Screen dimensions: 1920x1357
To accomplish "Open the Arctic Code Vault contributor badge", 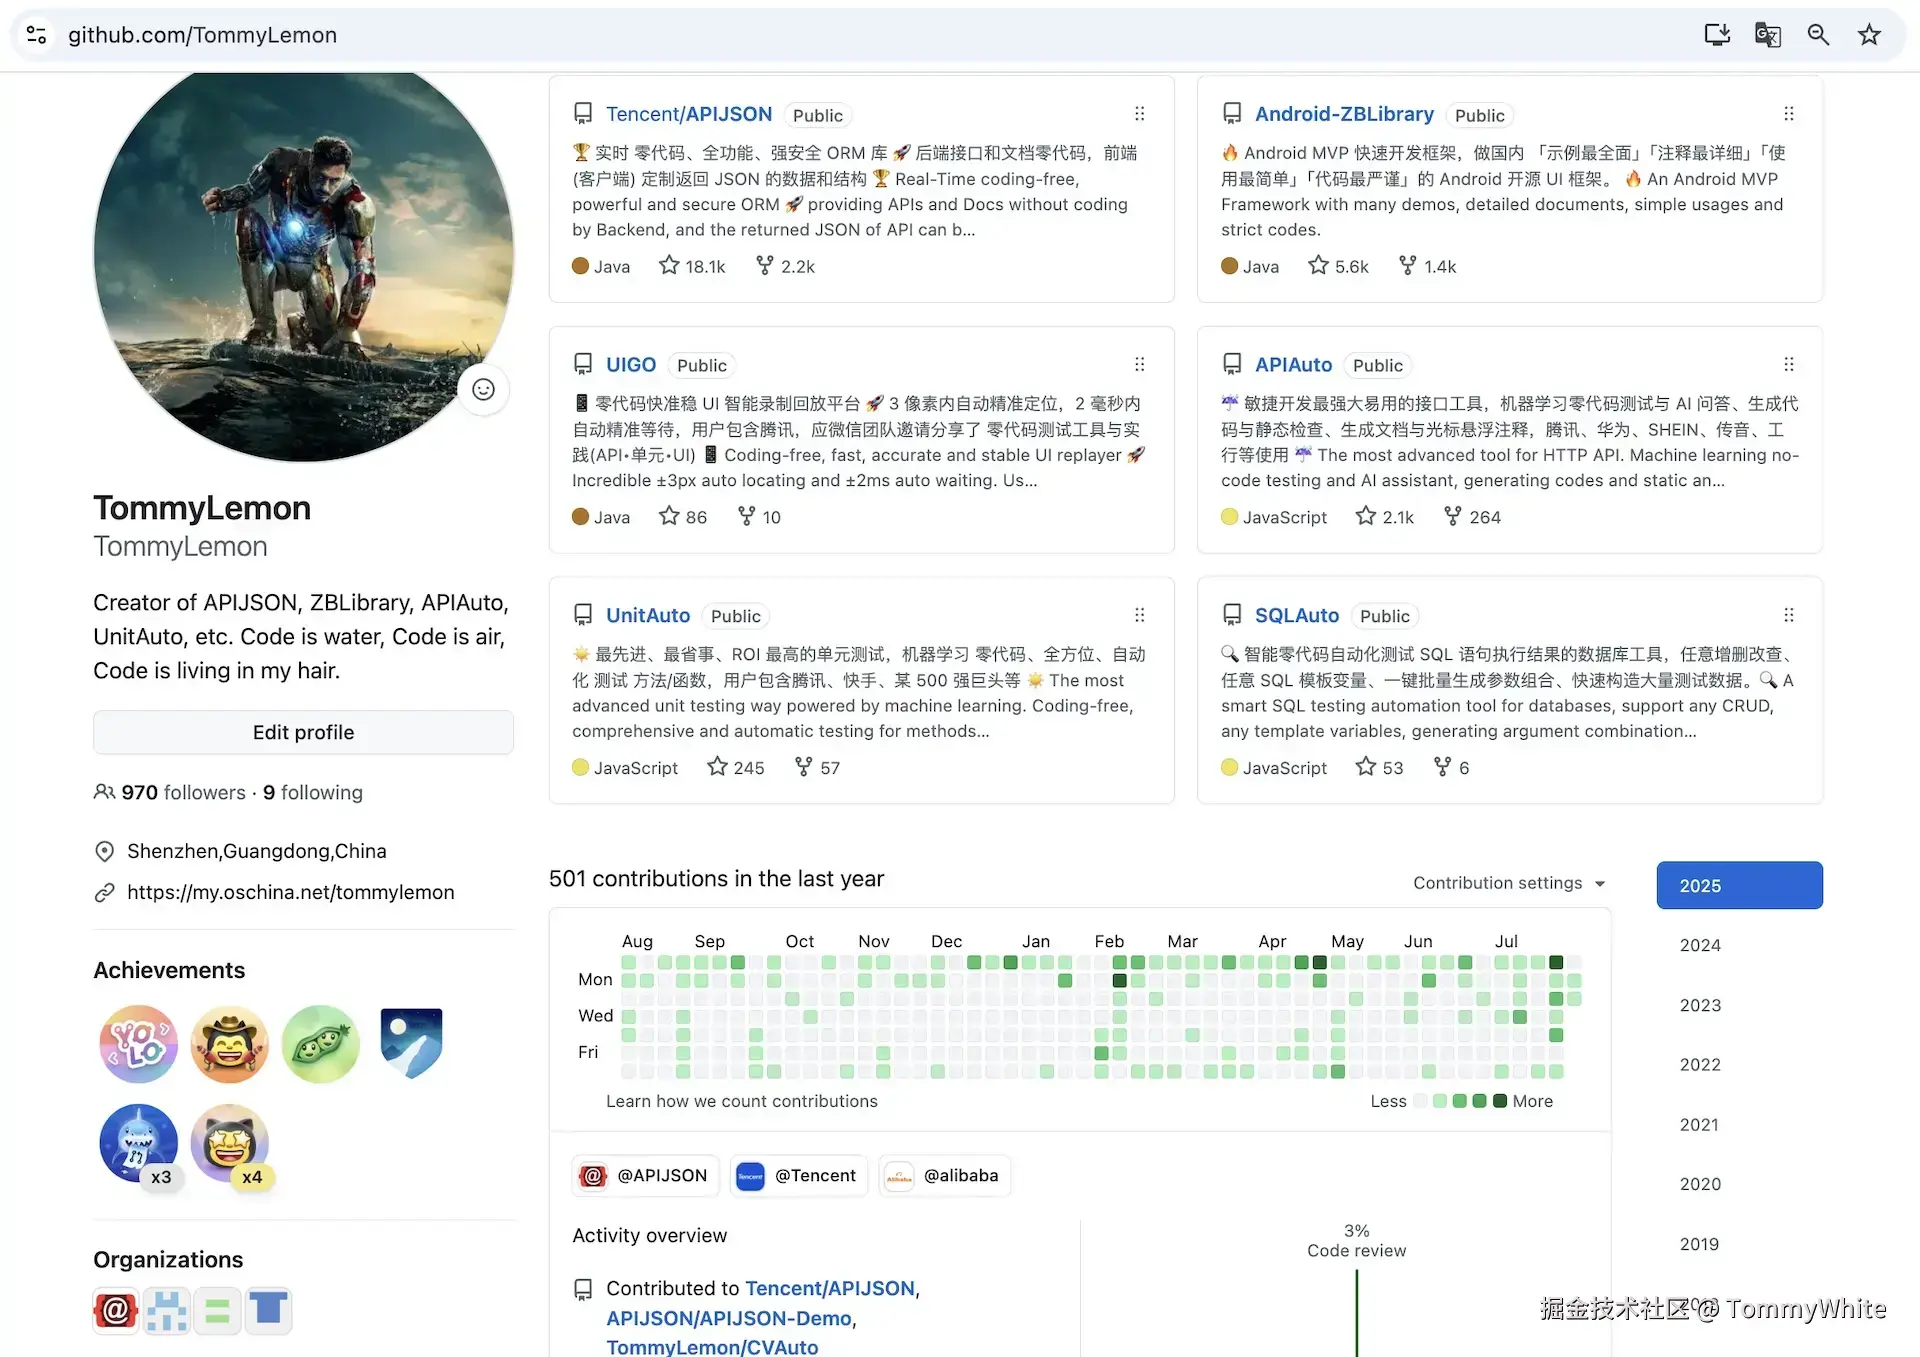I will pos(411,1044).
